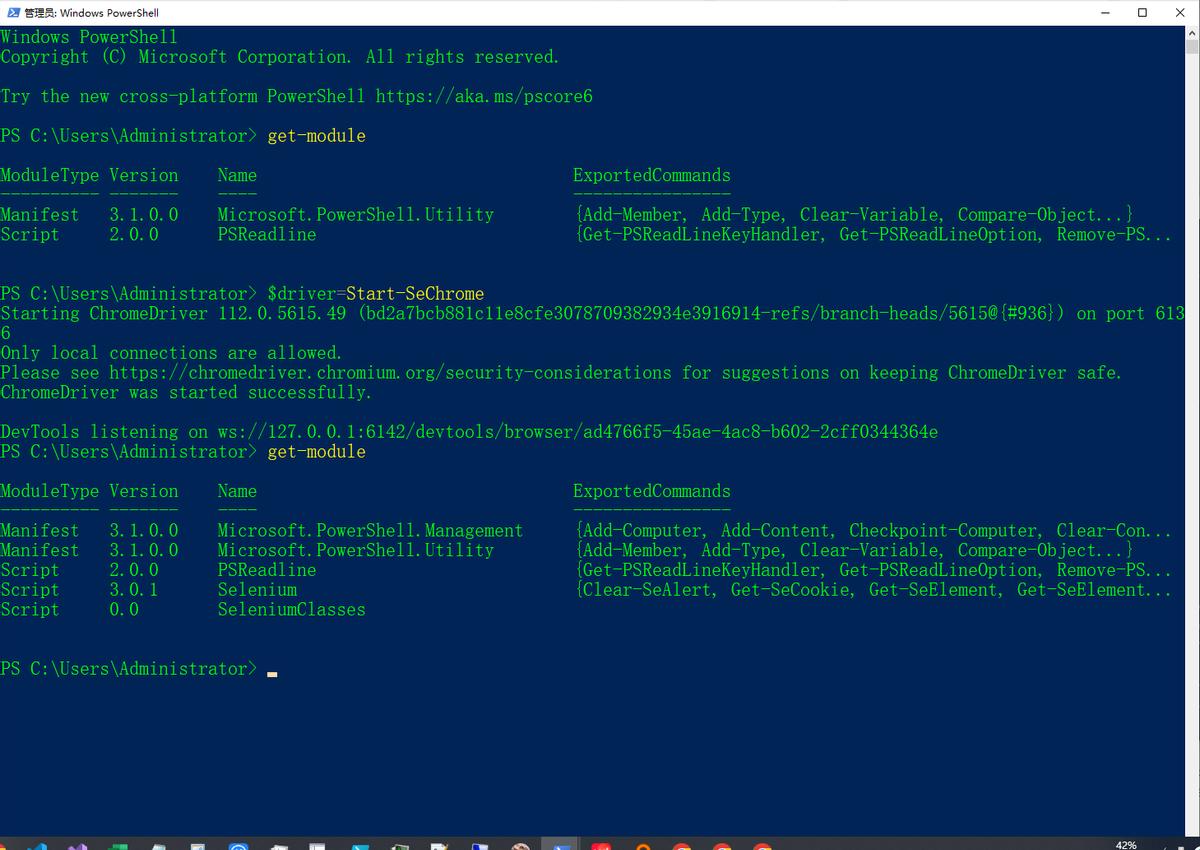Click the chromedriver.chromium.org security link
The image size is (1200, 850).
390,372
